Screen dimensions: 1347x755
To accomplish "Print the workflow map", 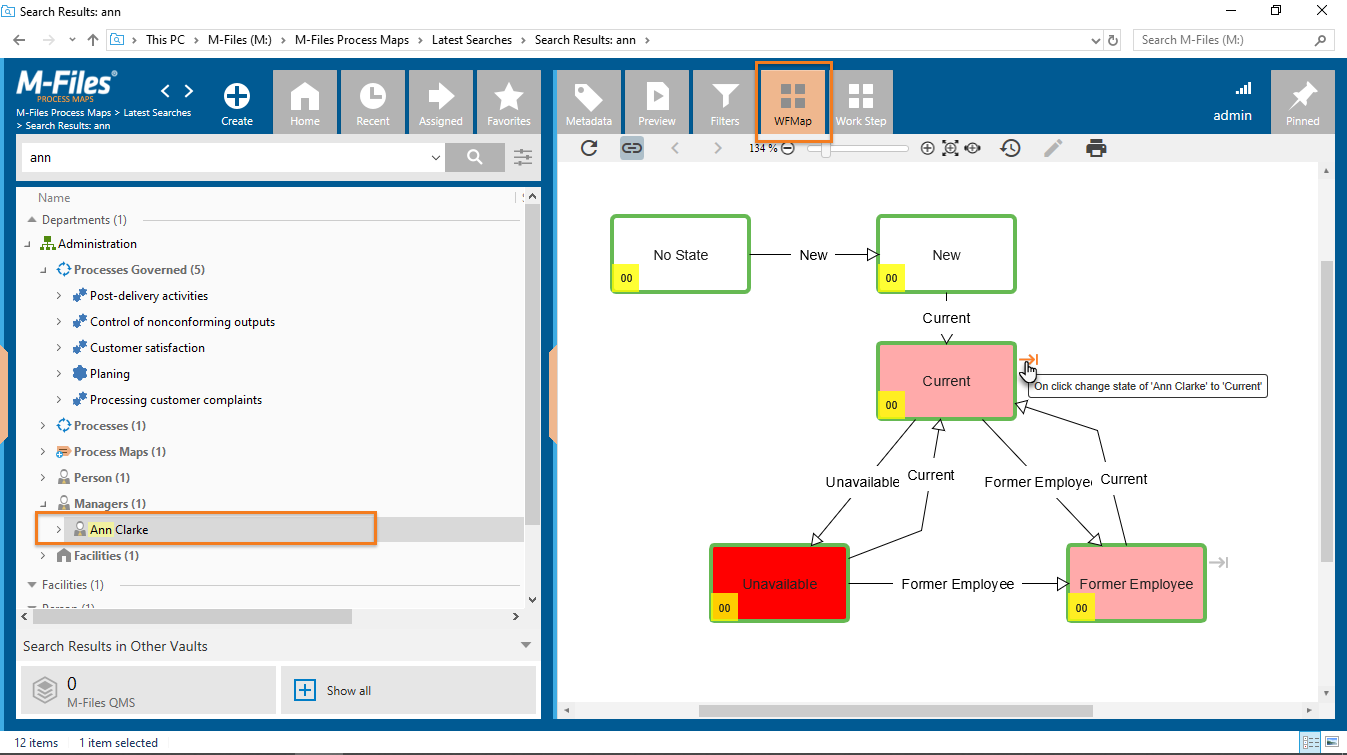I will coord(1097,148).
